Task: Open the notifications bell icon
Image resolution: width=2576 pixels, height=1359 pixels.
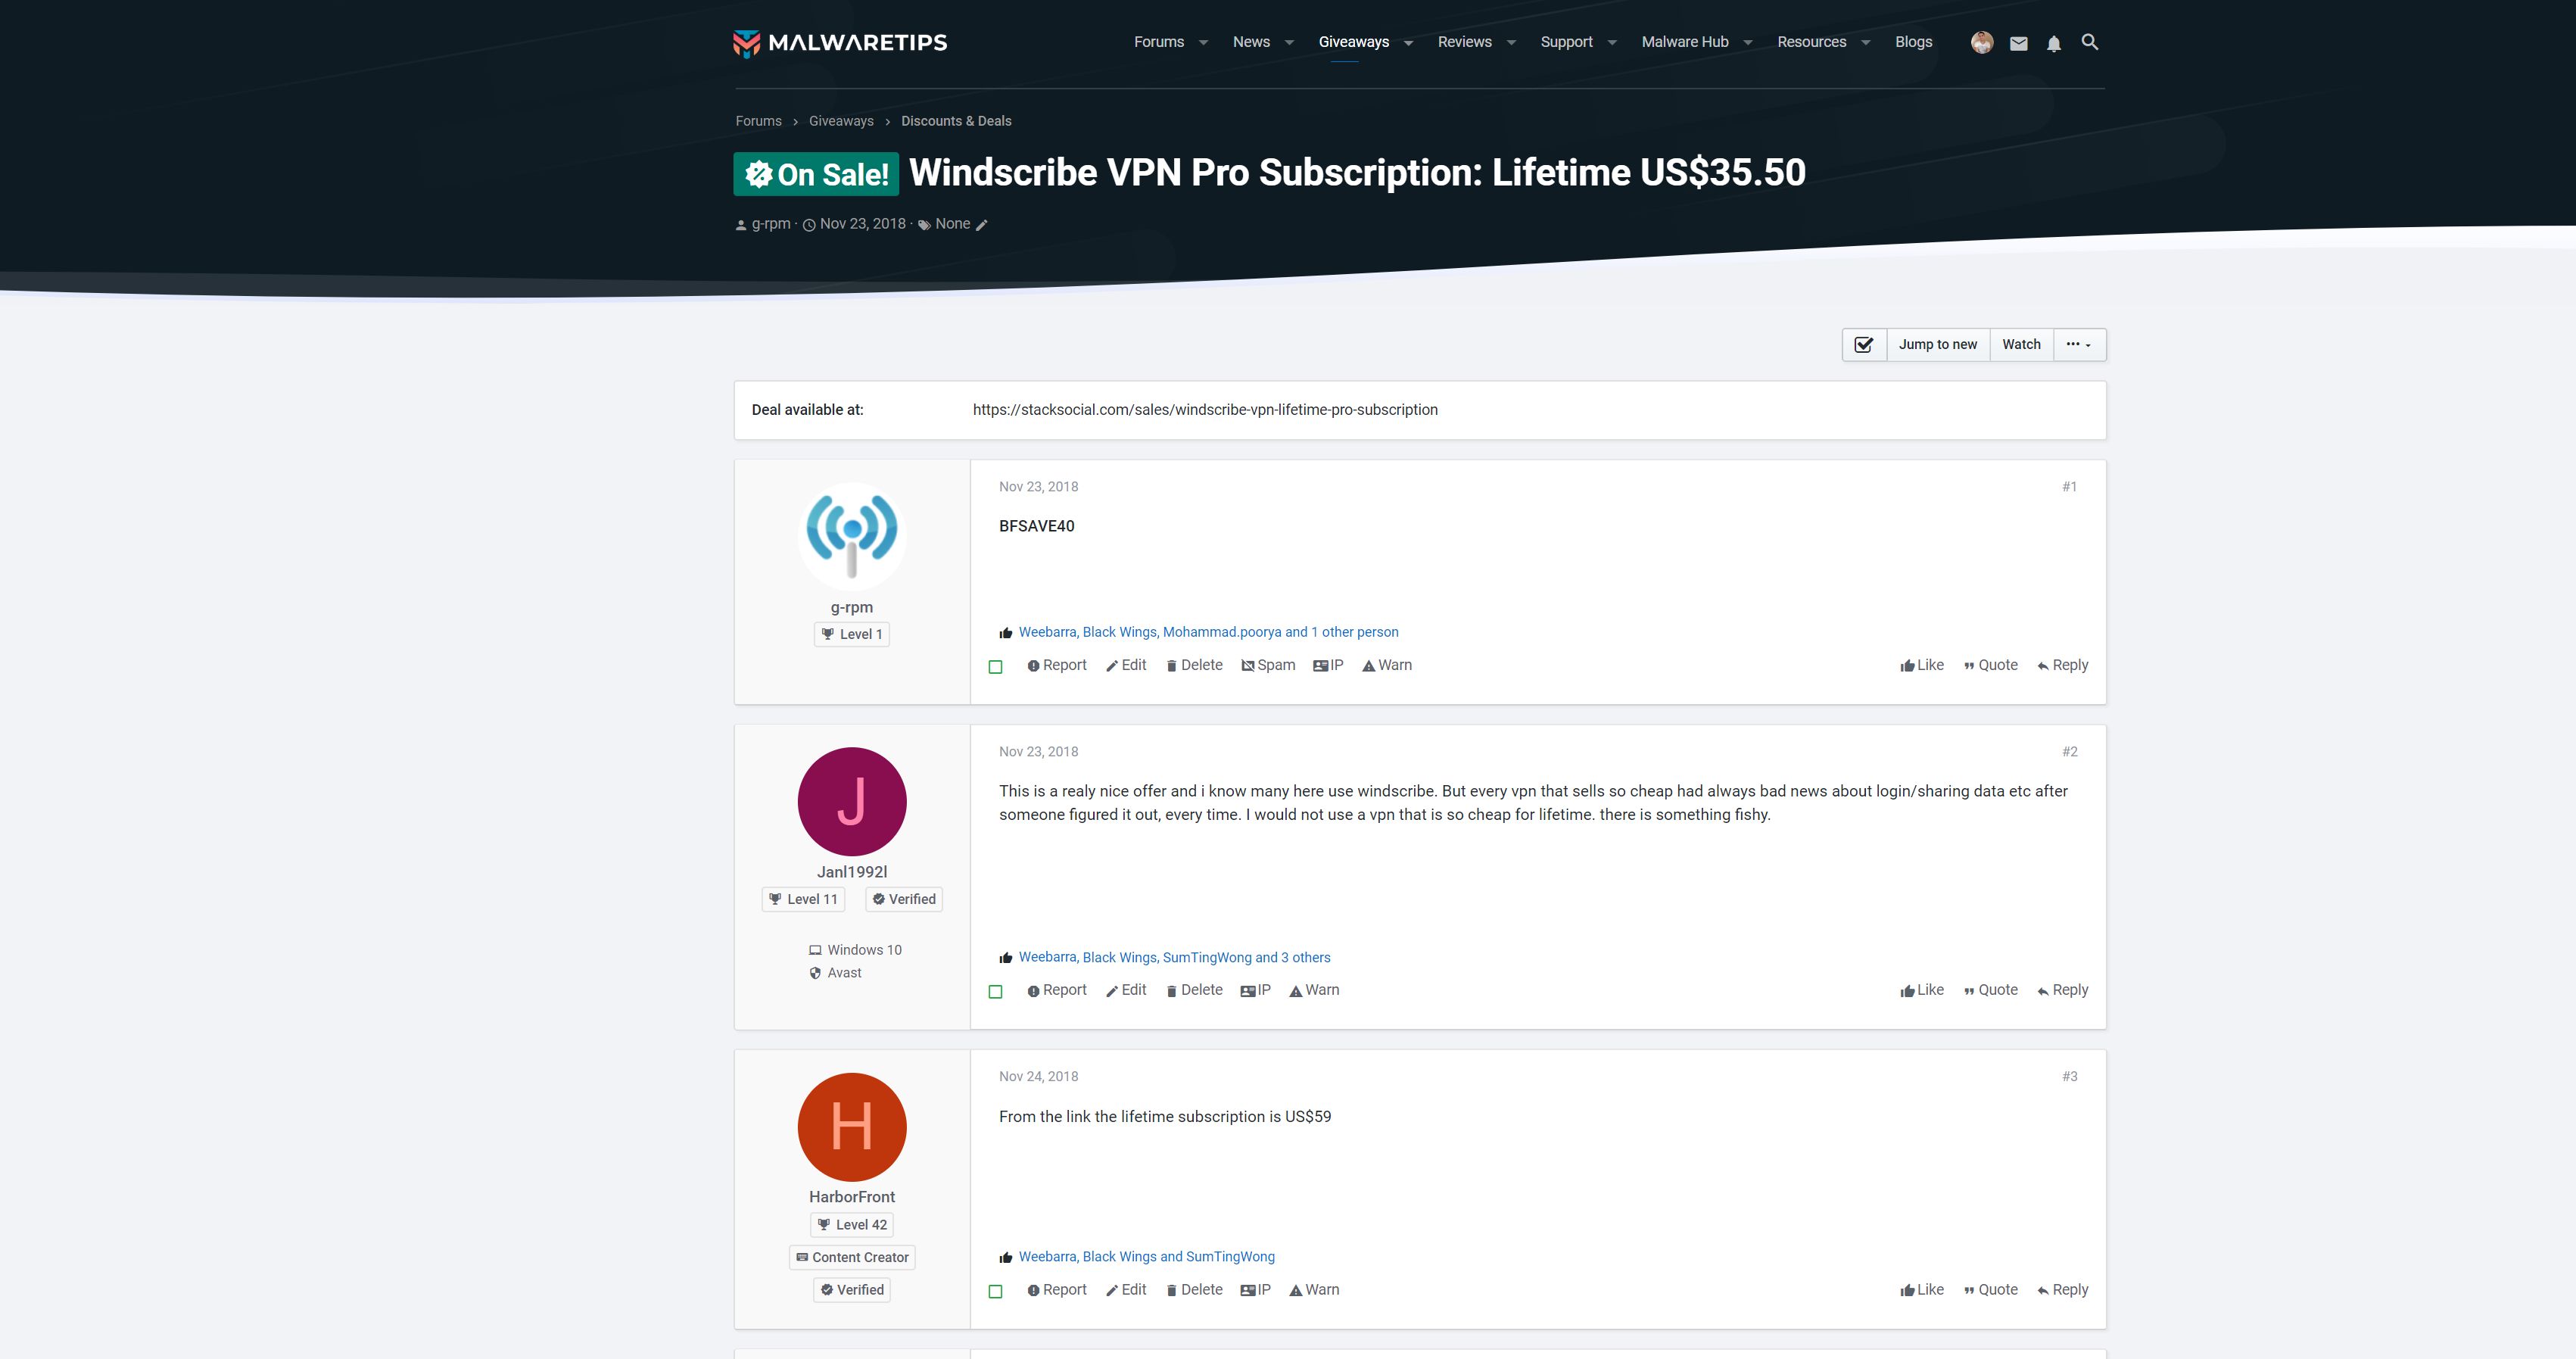Action: 2053,43
